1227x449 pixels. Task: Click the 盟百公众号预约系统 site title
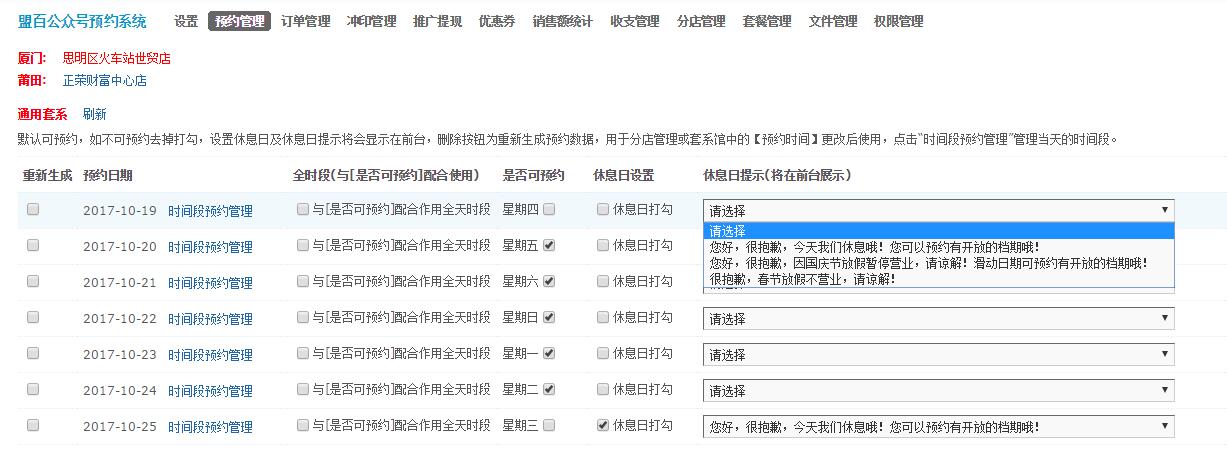pos(82,21)
